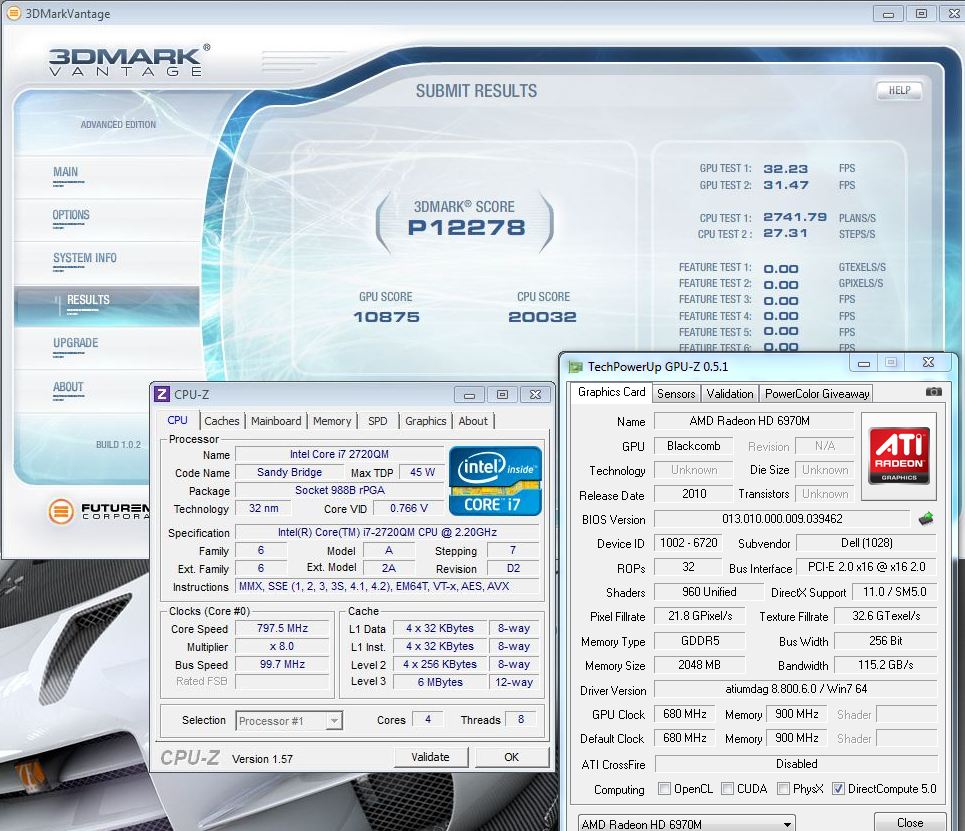
Task: Click OK in the CPU-Z window
Action: pyautogui.click(x=511, y=757)
